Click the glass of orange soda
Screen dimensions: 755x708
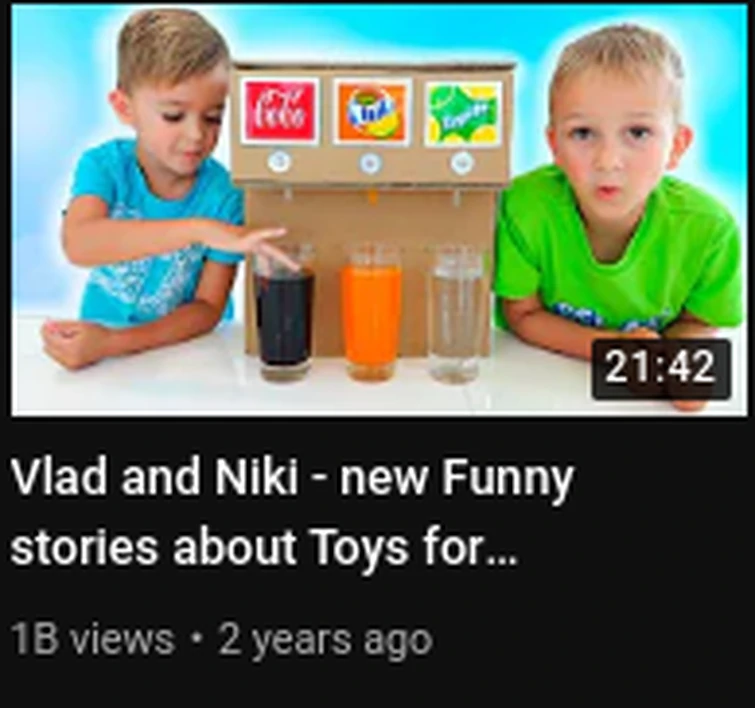tap(372, 313)
